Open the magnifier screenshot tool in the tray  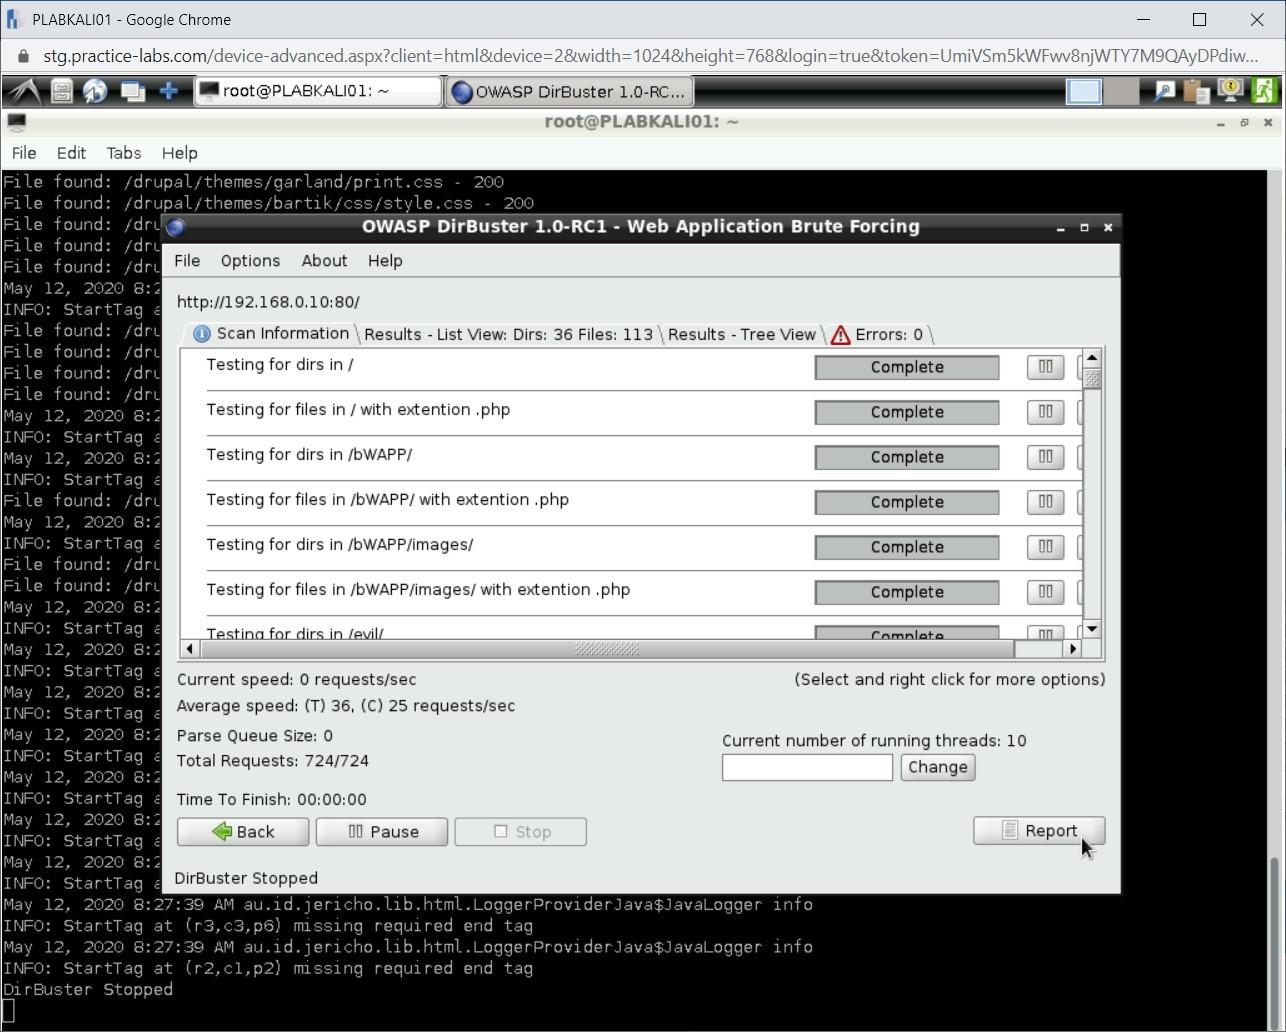(x=1163, y=90)
